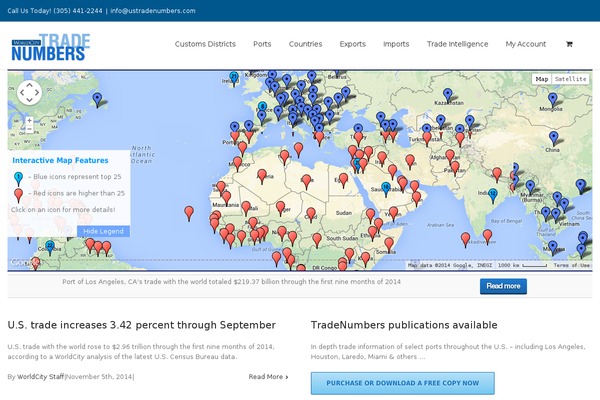Open U.S. trade increases 3.42 percent headline
This screenshot has width=600, height=400.
tap(142, 325)
